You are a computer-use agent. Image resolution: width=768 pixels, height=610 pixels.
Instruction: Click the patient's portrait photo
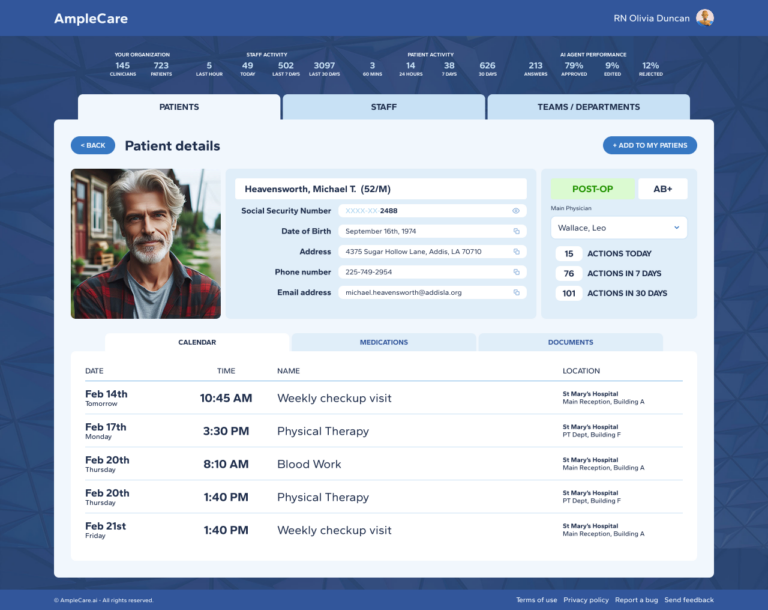[x=146, y=244]
